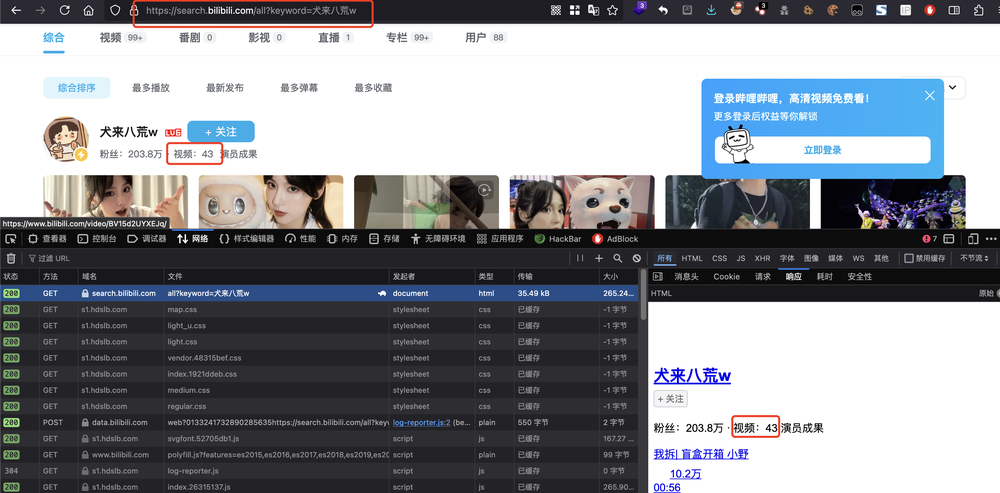
Task: Filter requests by JS type
Action: [x=740, y=258]
